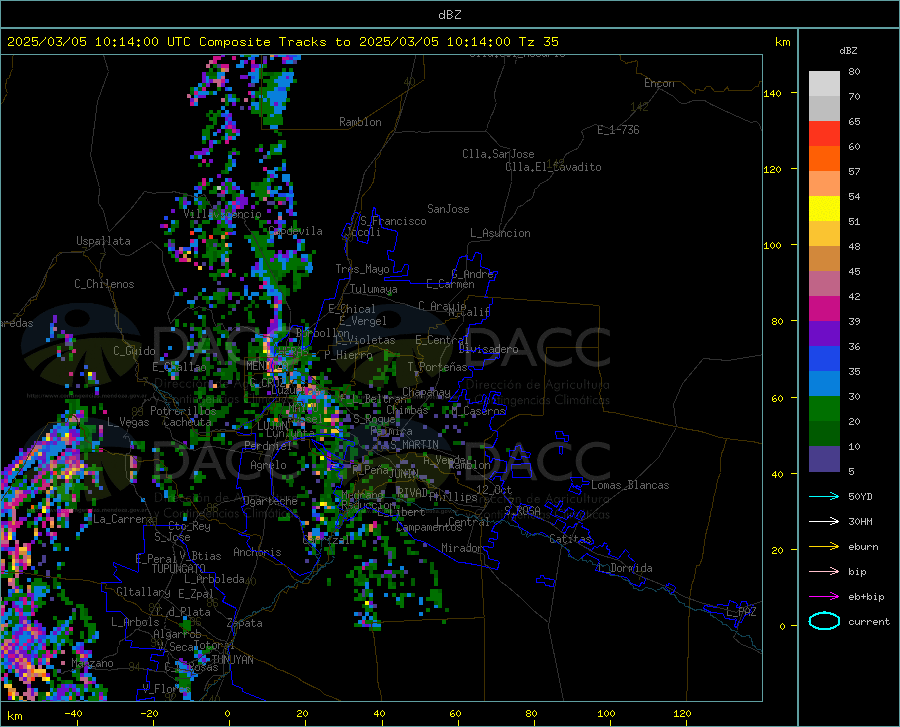Click the pink bip arrow symbol
This screenshot has height=727, width=900.
pos(824,572)
